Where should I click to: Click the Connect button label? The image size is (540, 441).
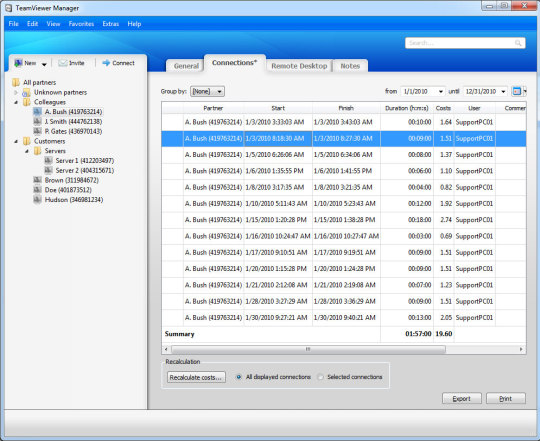point(123,63)
